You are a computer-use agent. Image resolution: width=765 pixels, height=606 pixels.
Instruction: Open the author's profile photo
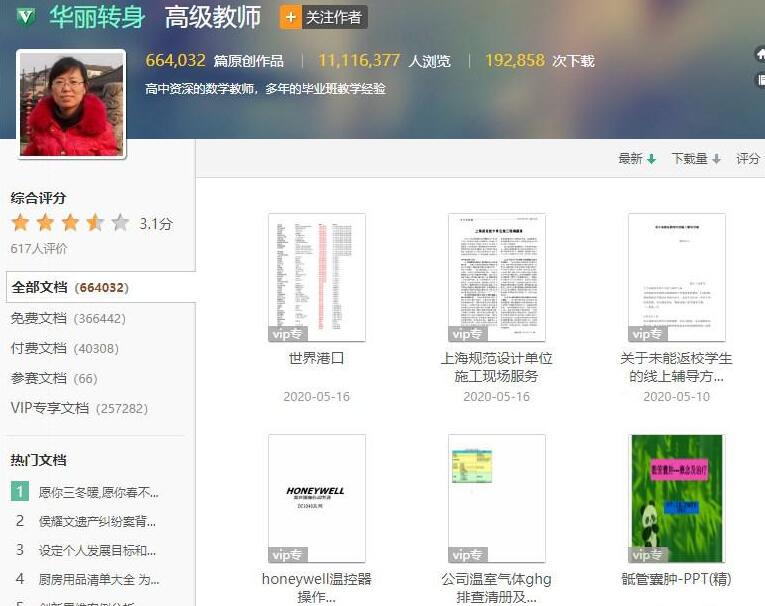click(71, 104)
